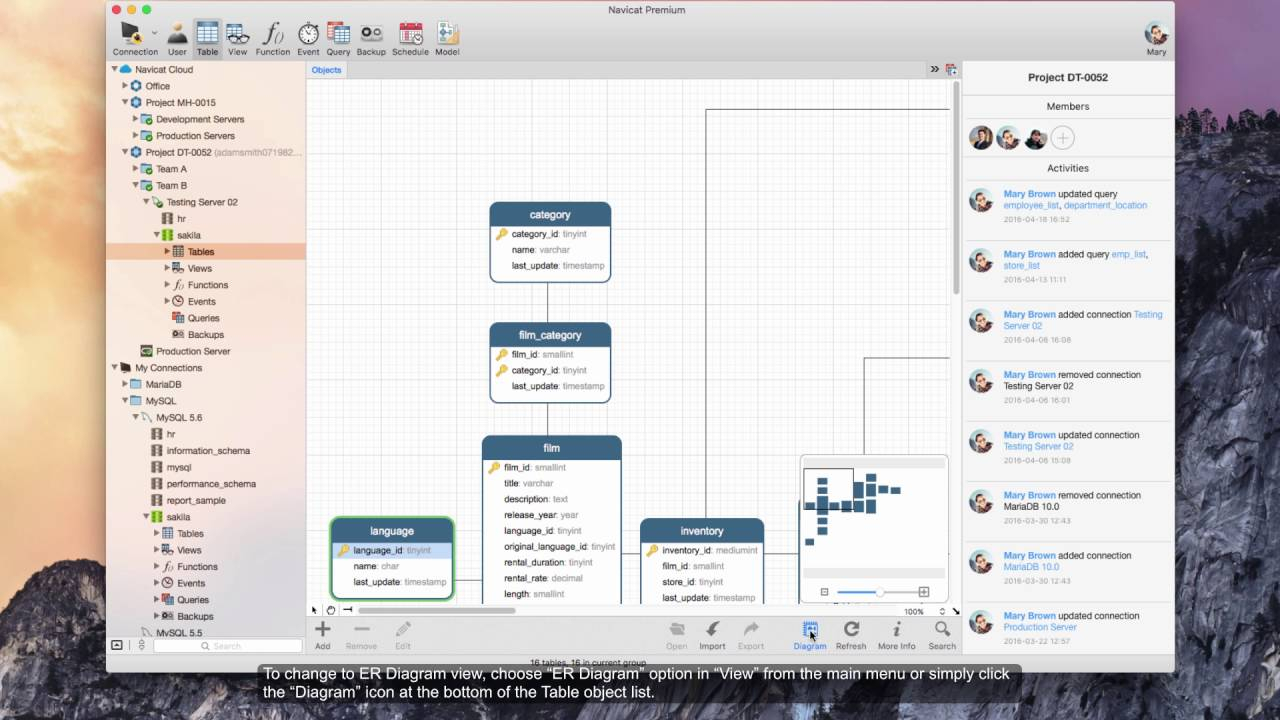The image size is (1280, 720).
Task: Open the store_list query link
Action: tap(1021, 266)
